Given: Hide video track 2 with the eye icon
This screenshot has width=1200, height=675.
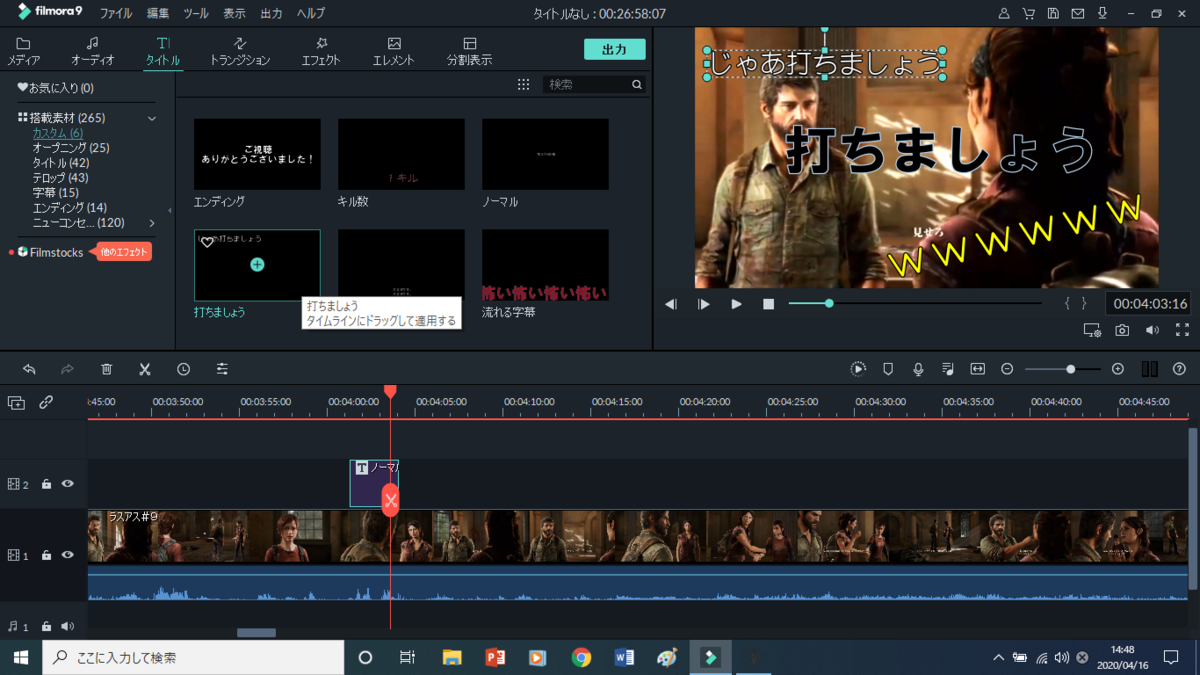Looking at the screenshot, I should [x=68, y=484].
